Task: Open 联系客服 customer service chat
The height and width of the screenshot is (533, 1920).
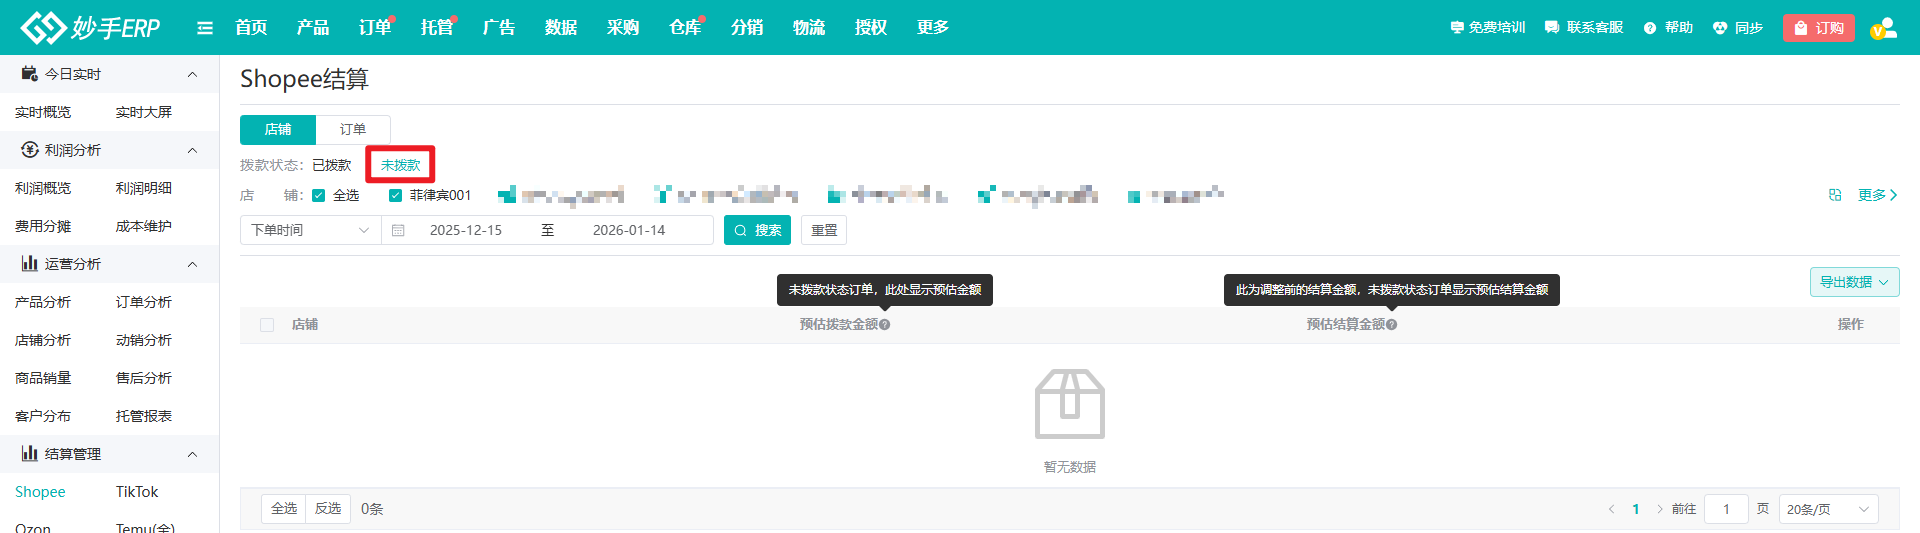Action: [1584, 28]
